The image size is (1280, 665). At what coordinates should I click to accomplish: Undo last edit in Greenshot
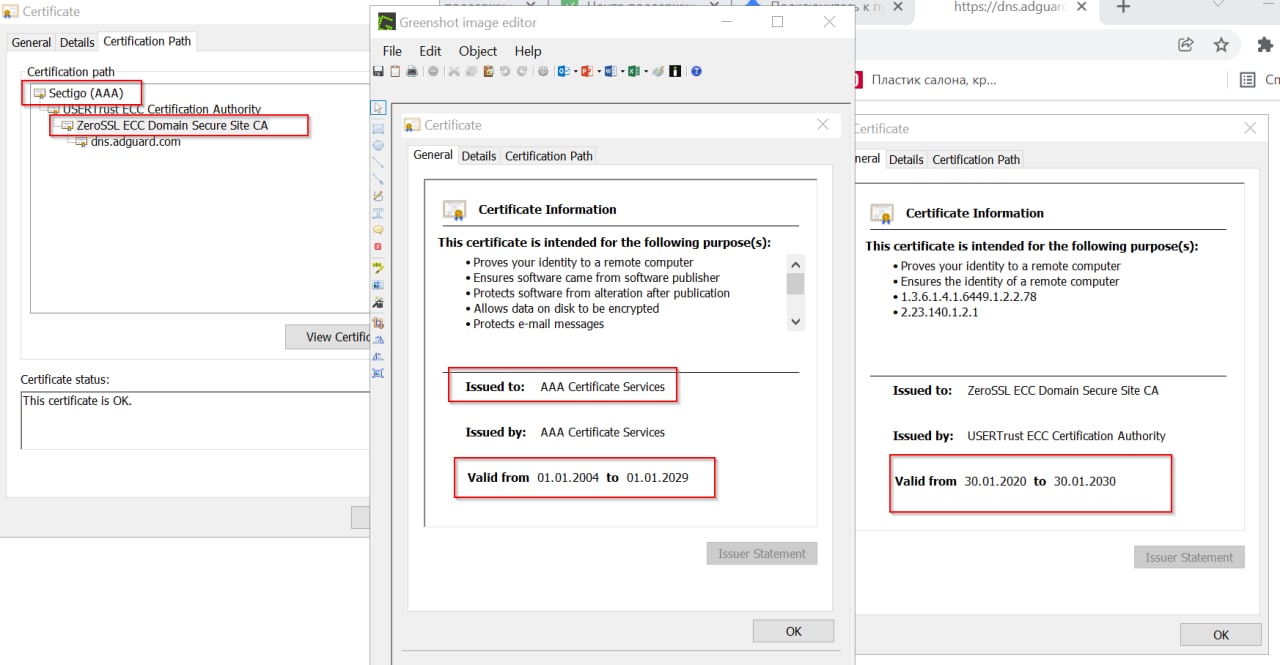(505, 71)
